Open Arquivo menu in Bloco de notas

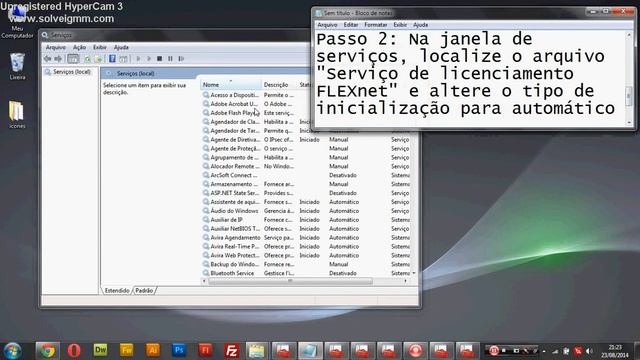pyautogui.click(x=327, y=25)
